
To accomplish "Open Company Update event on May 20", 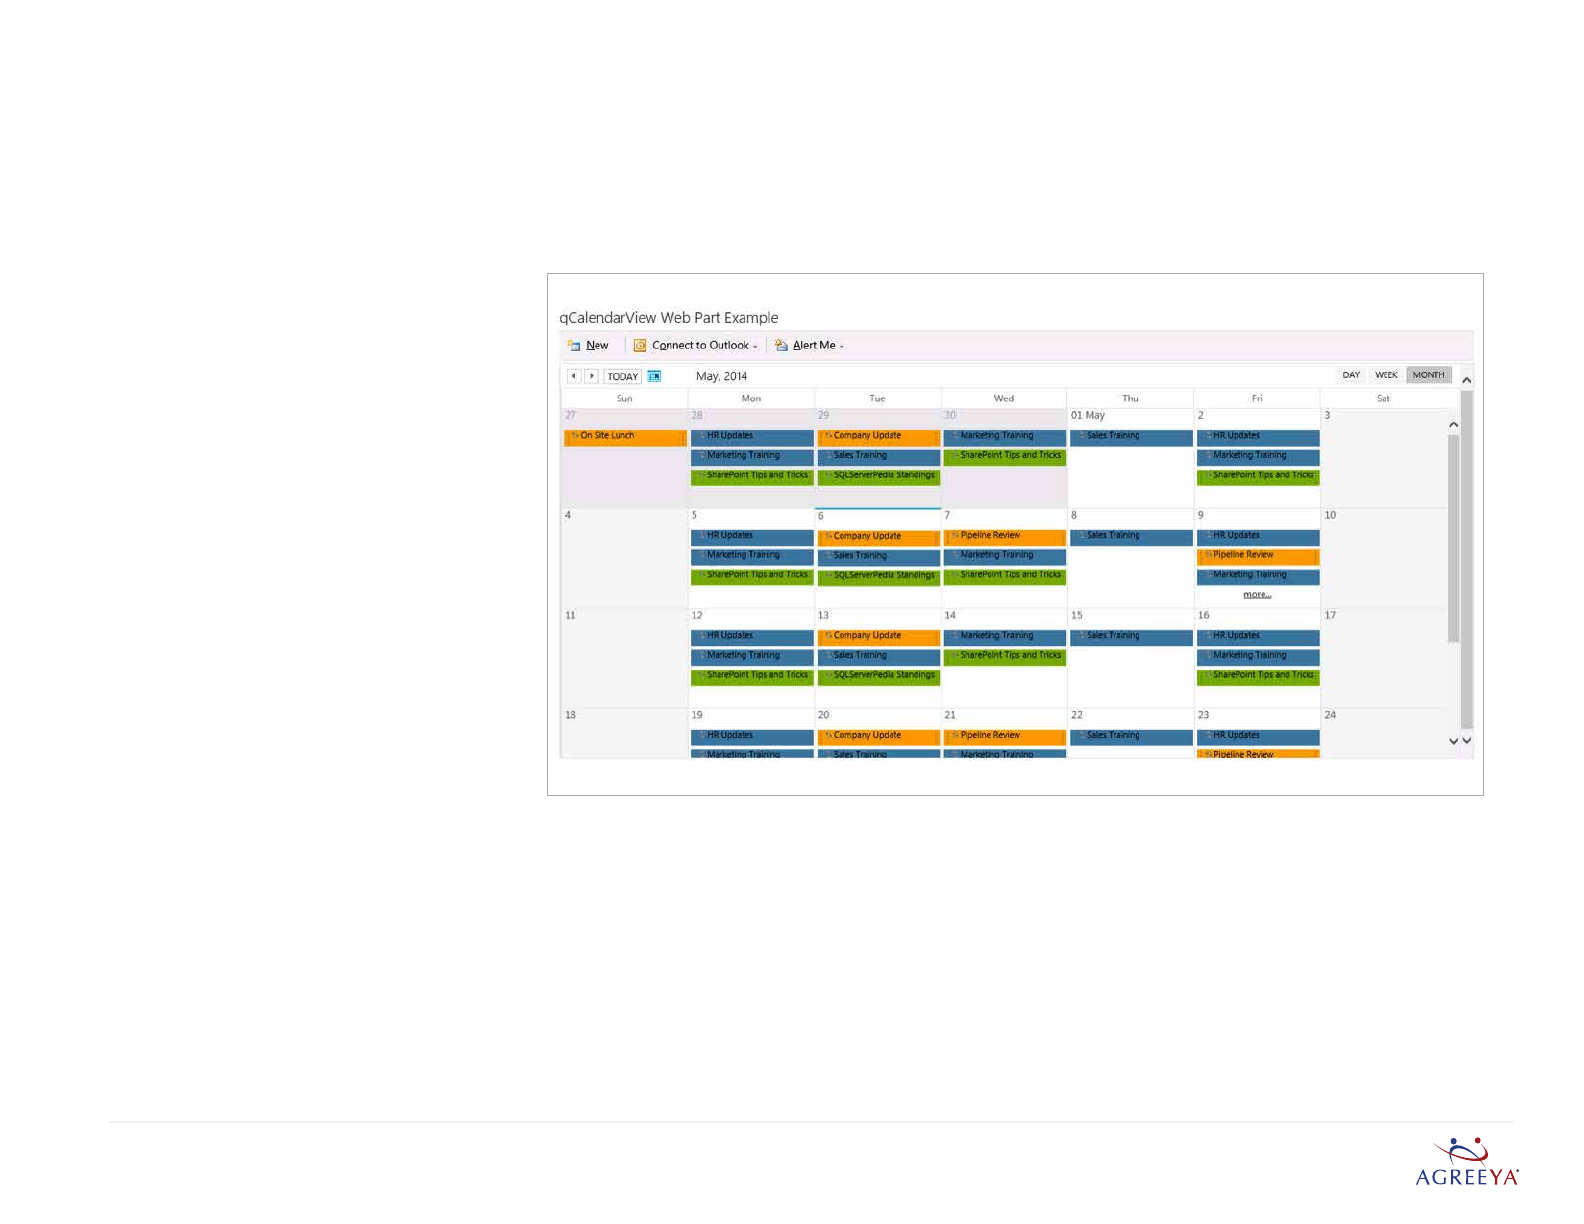I will (x=879, y=737).
